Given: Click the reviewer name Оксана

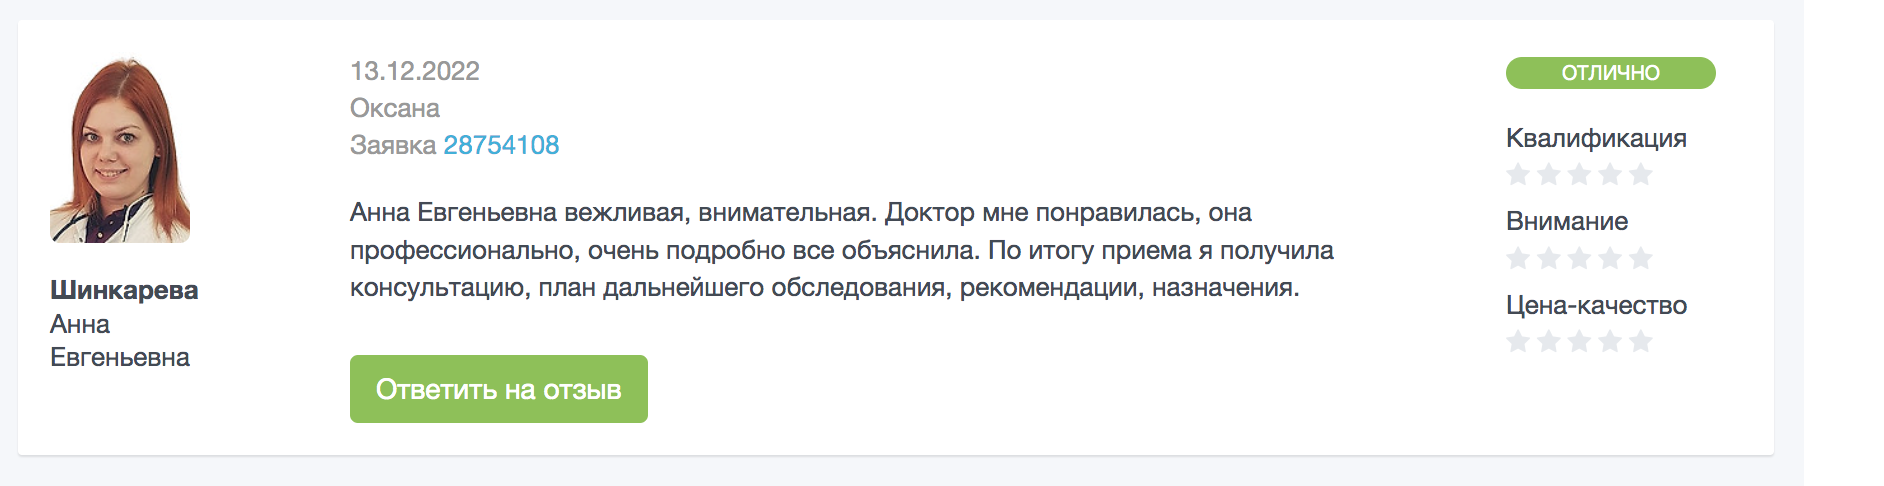Looking at the screenshot, I should pos(395,108).
